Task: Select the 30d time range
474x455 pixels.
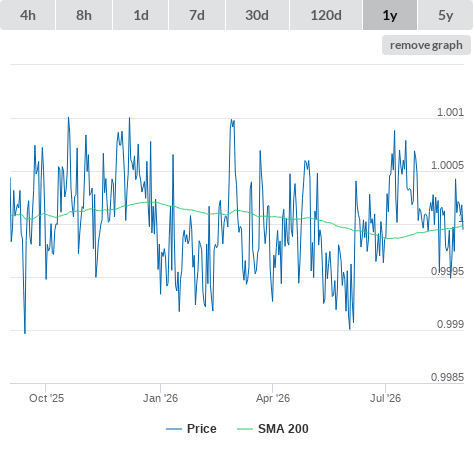Action: (x=257, y=15)
